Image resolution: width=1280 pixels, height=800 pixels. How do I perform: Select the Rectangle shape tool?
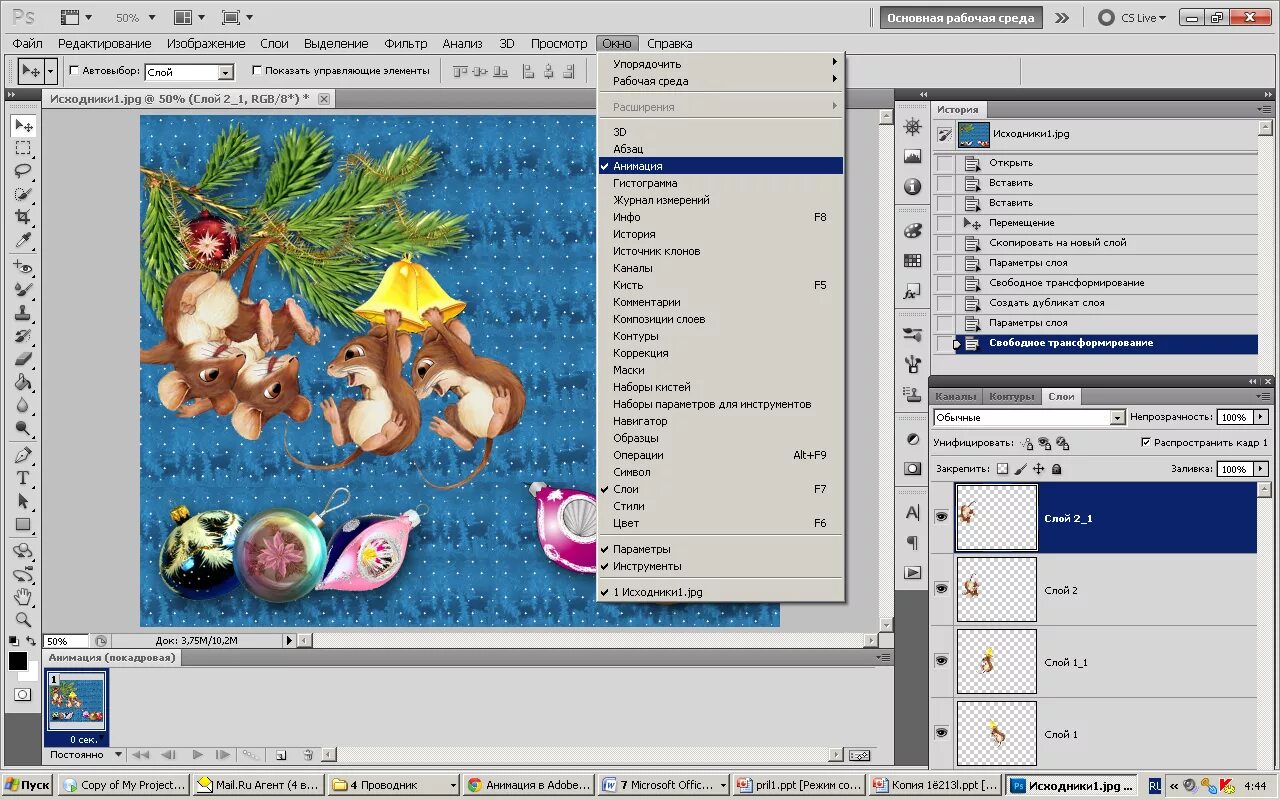23,524
